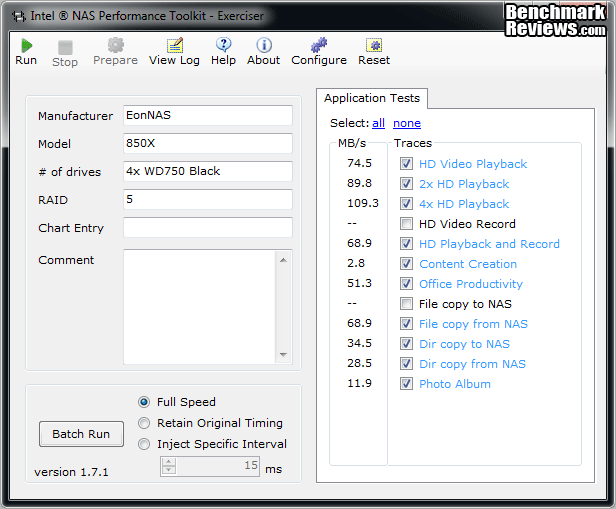Switch to Application Tests tab
The height and width of the screenshot is (509, 616).
pos(372,98)
